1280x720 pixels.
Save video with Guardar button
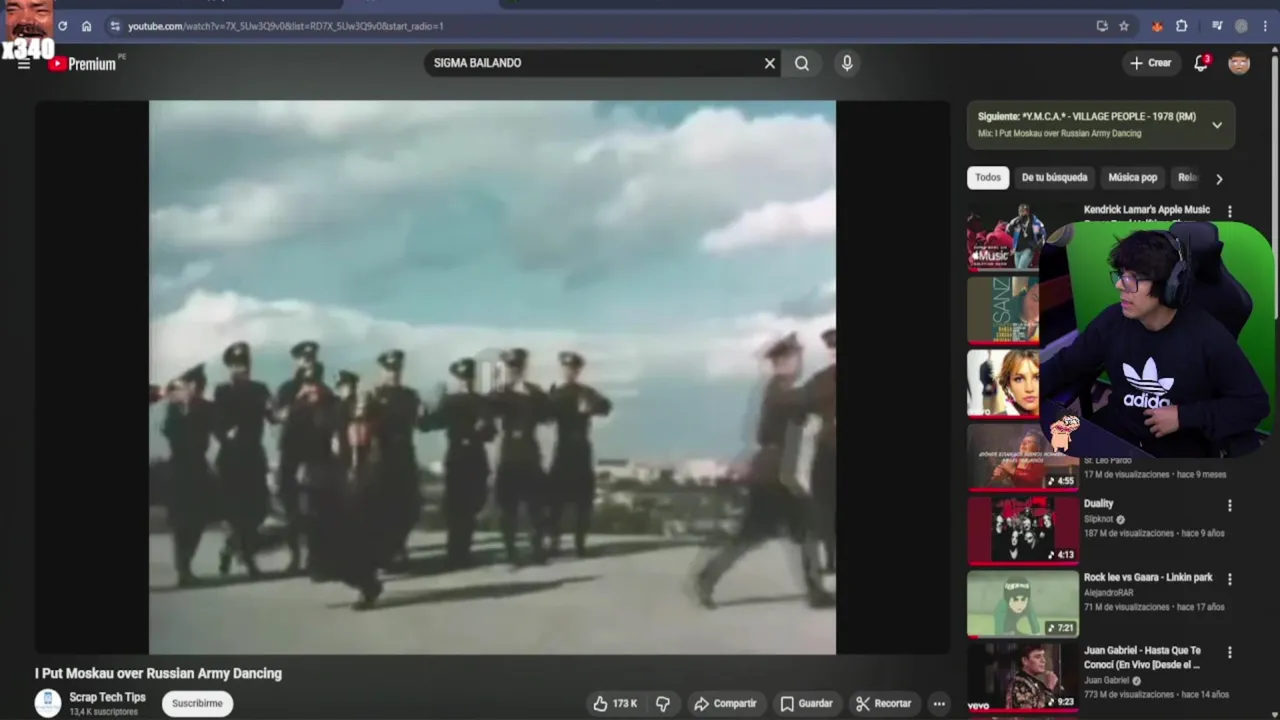[x=806, y=704]
